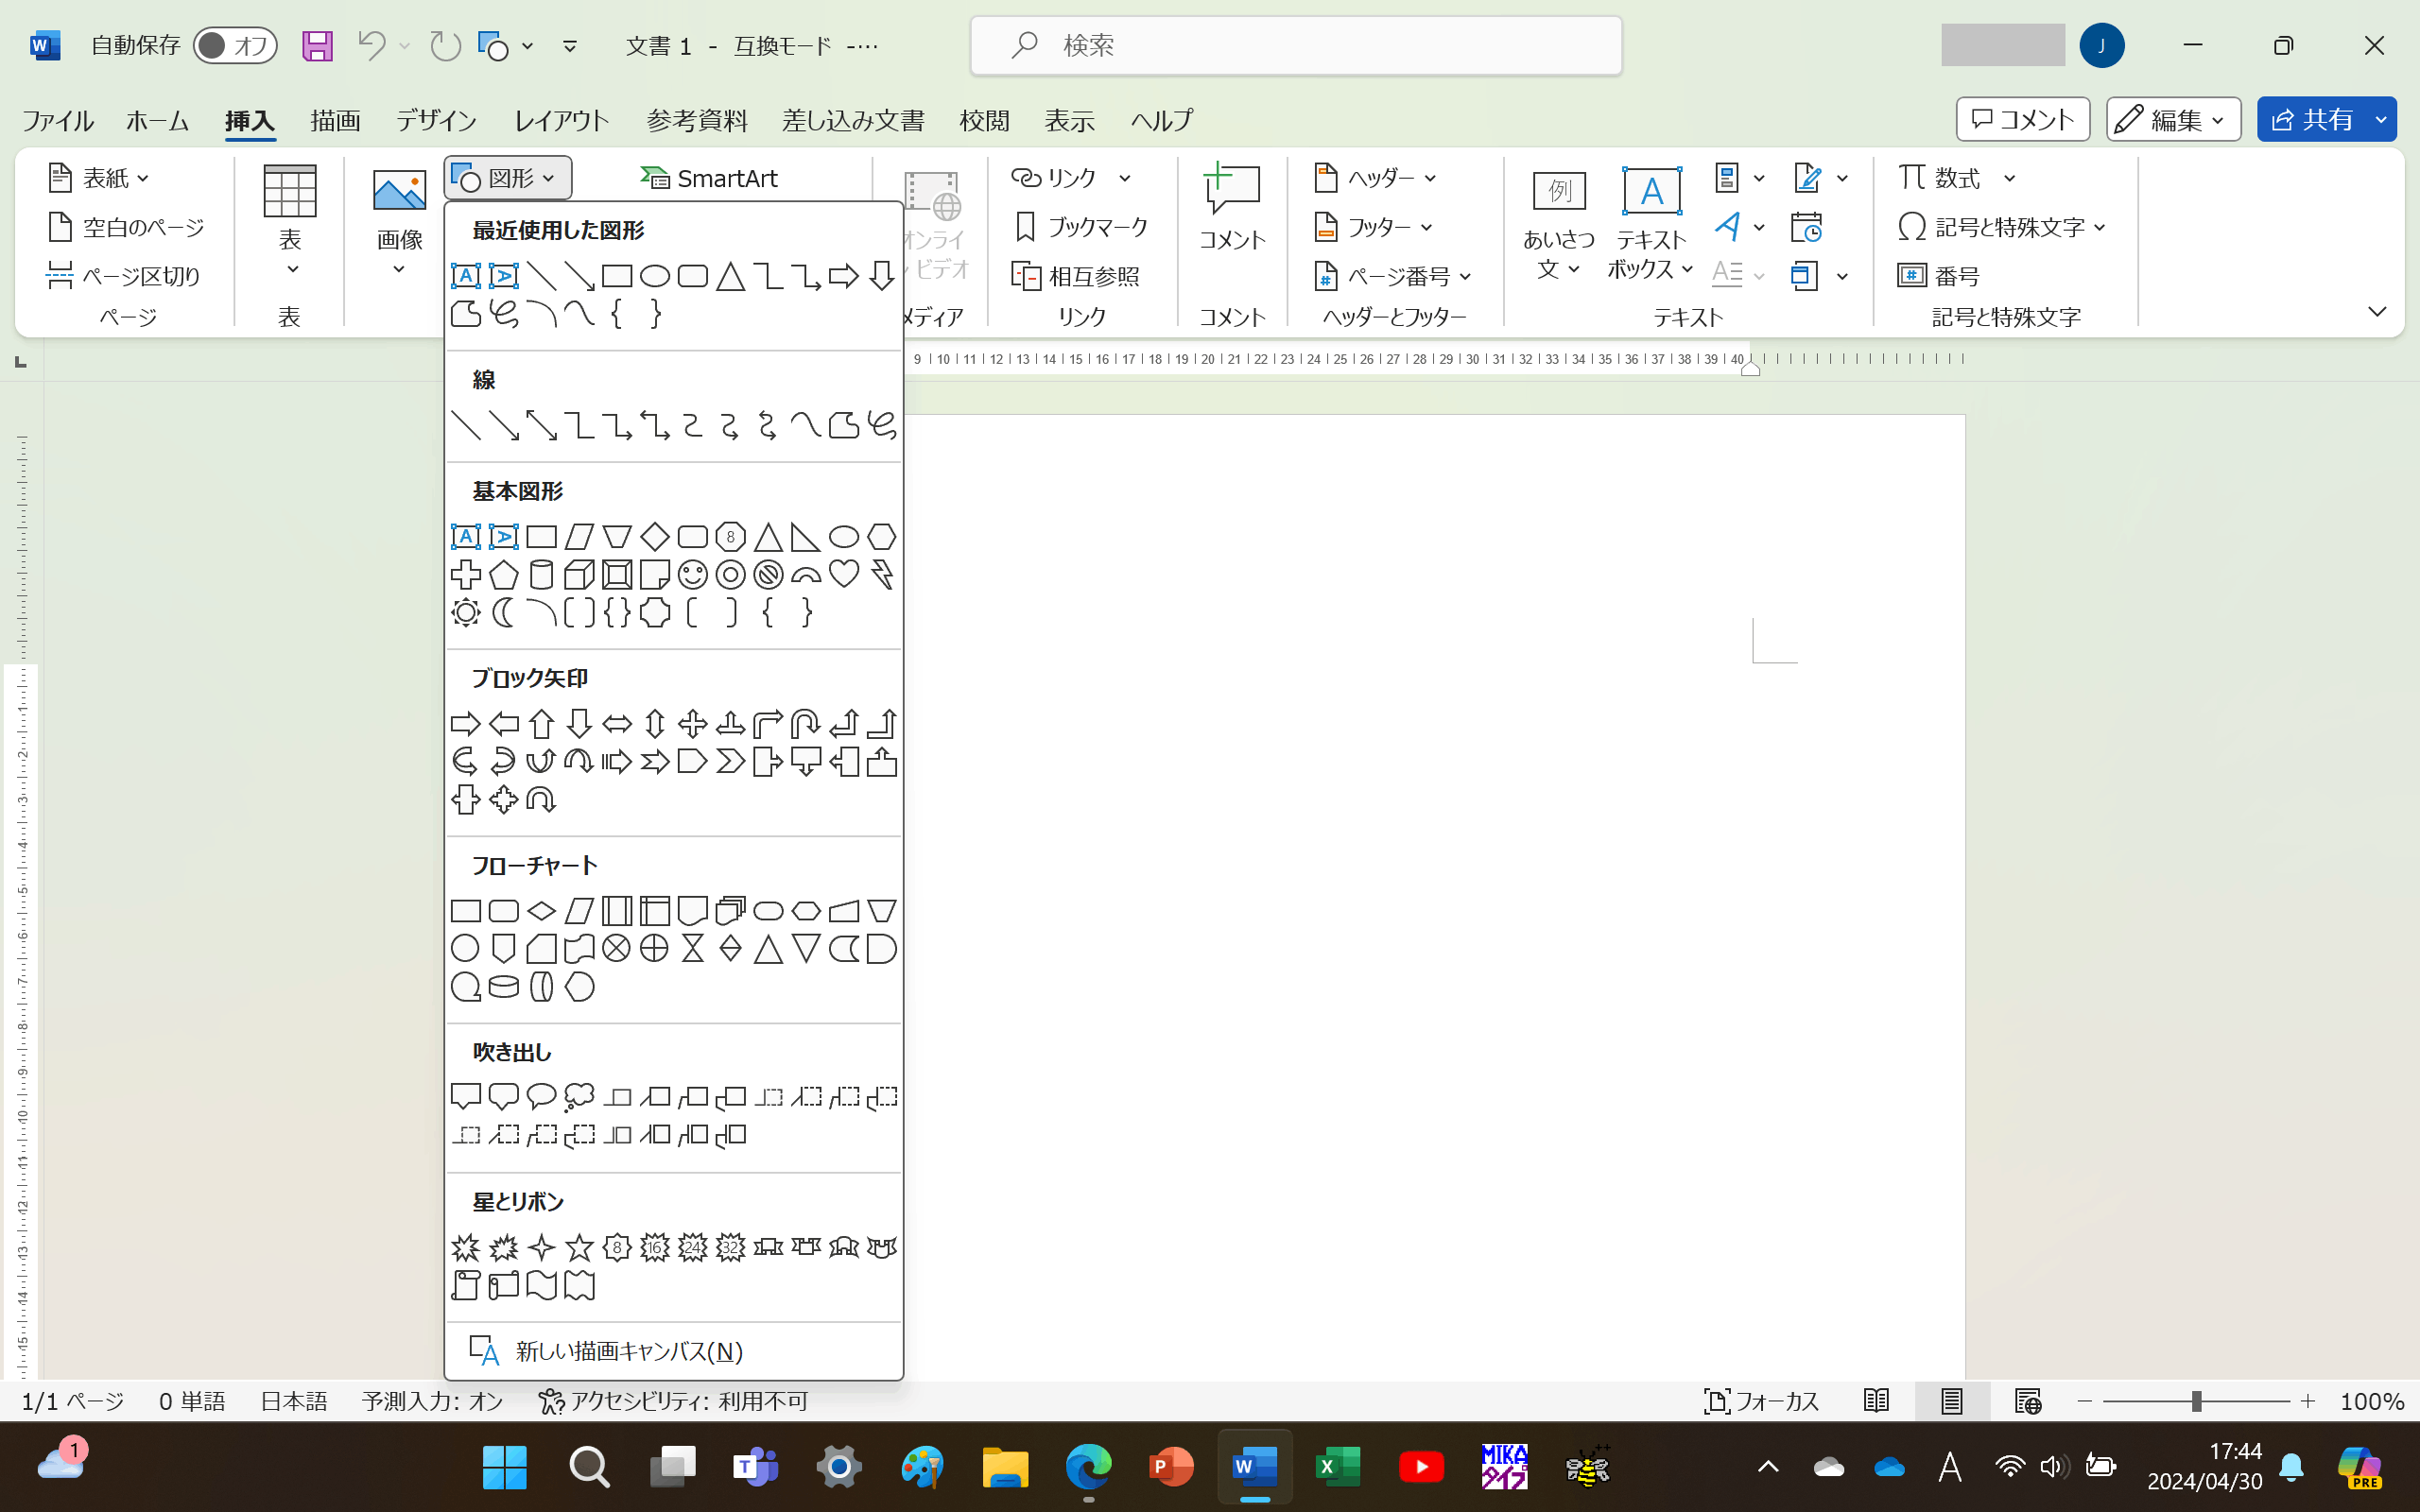Choose the flowchart diamond decision shape

pyautogui.click(x=541, y=911)
